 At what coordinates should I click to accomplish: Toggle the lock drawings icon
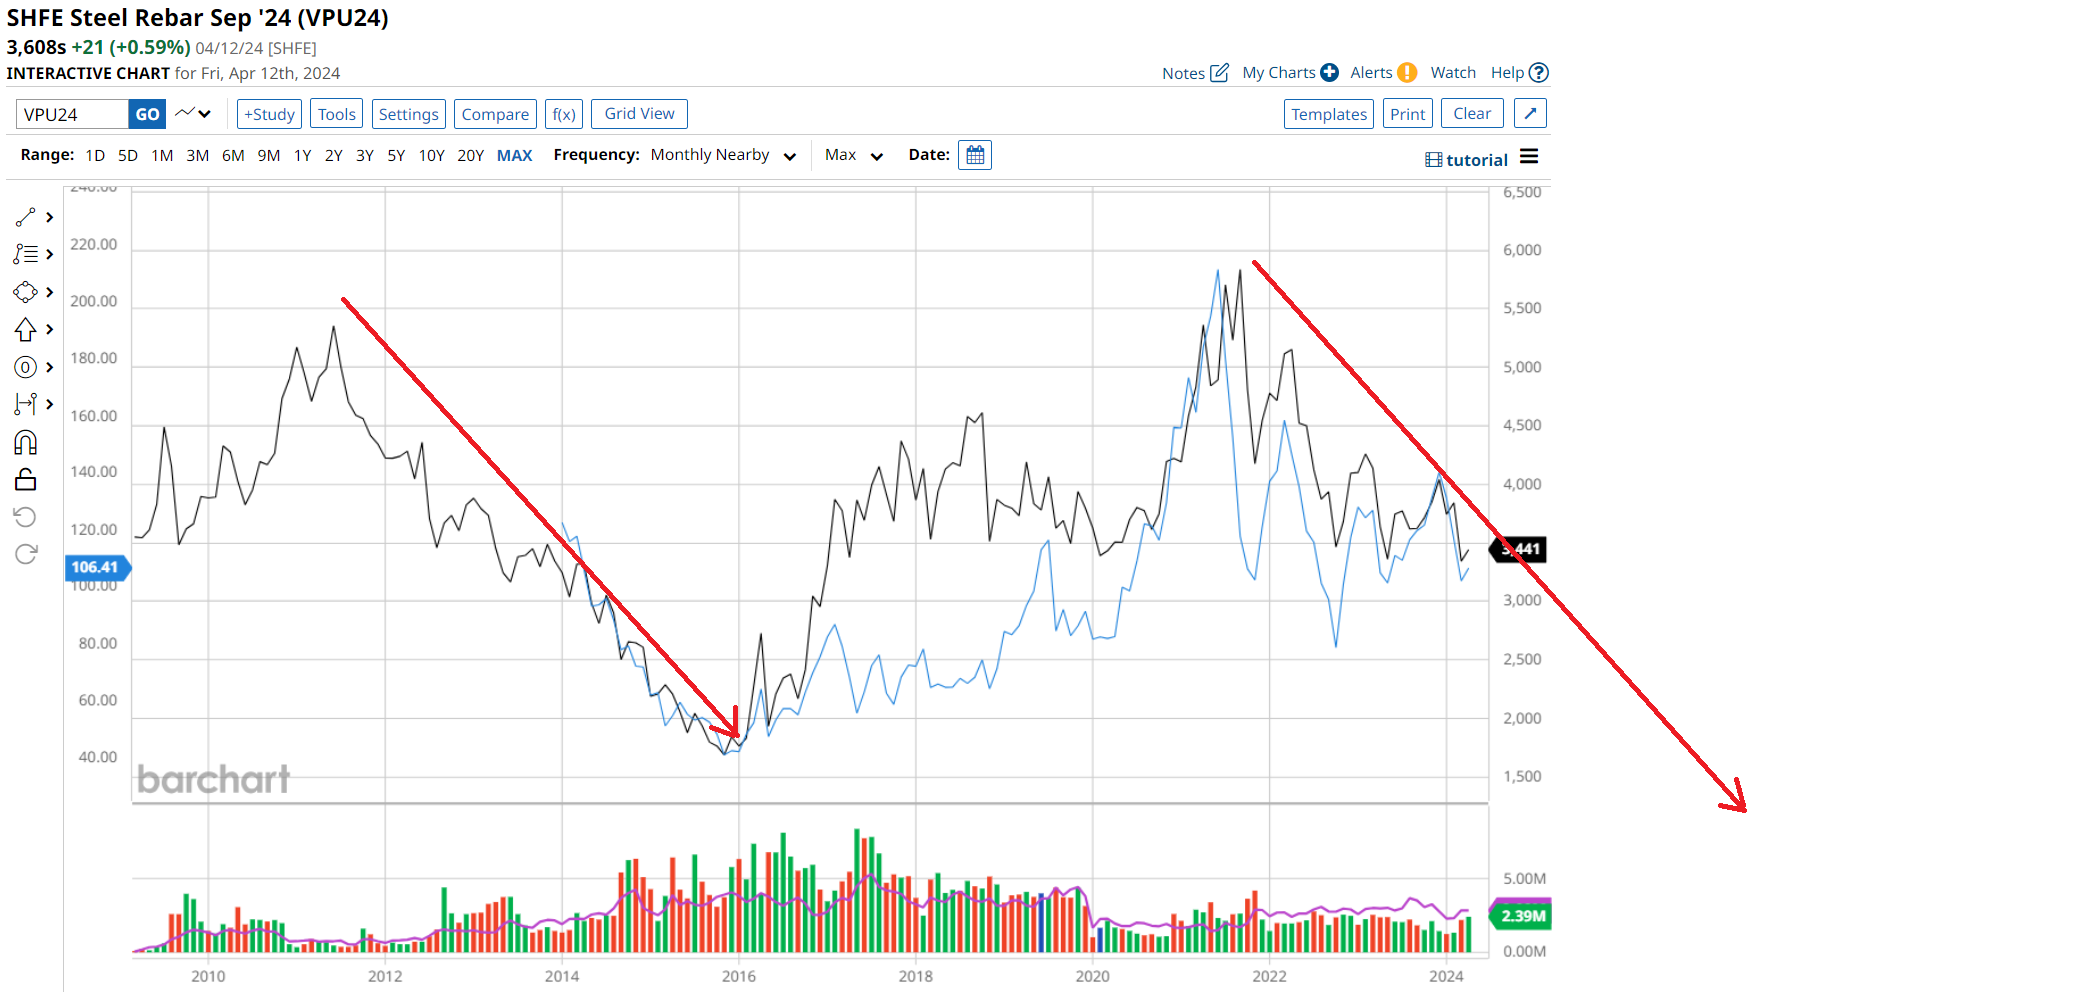click(x=26, y=480)
